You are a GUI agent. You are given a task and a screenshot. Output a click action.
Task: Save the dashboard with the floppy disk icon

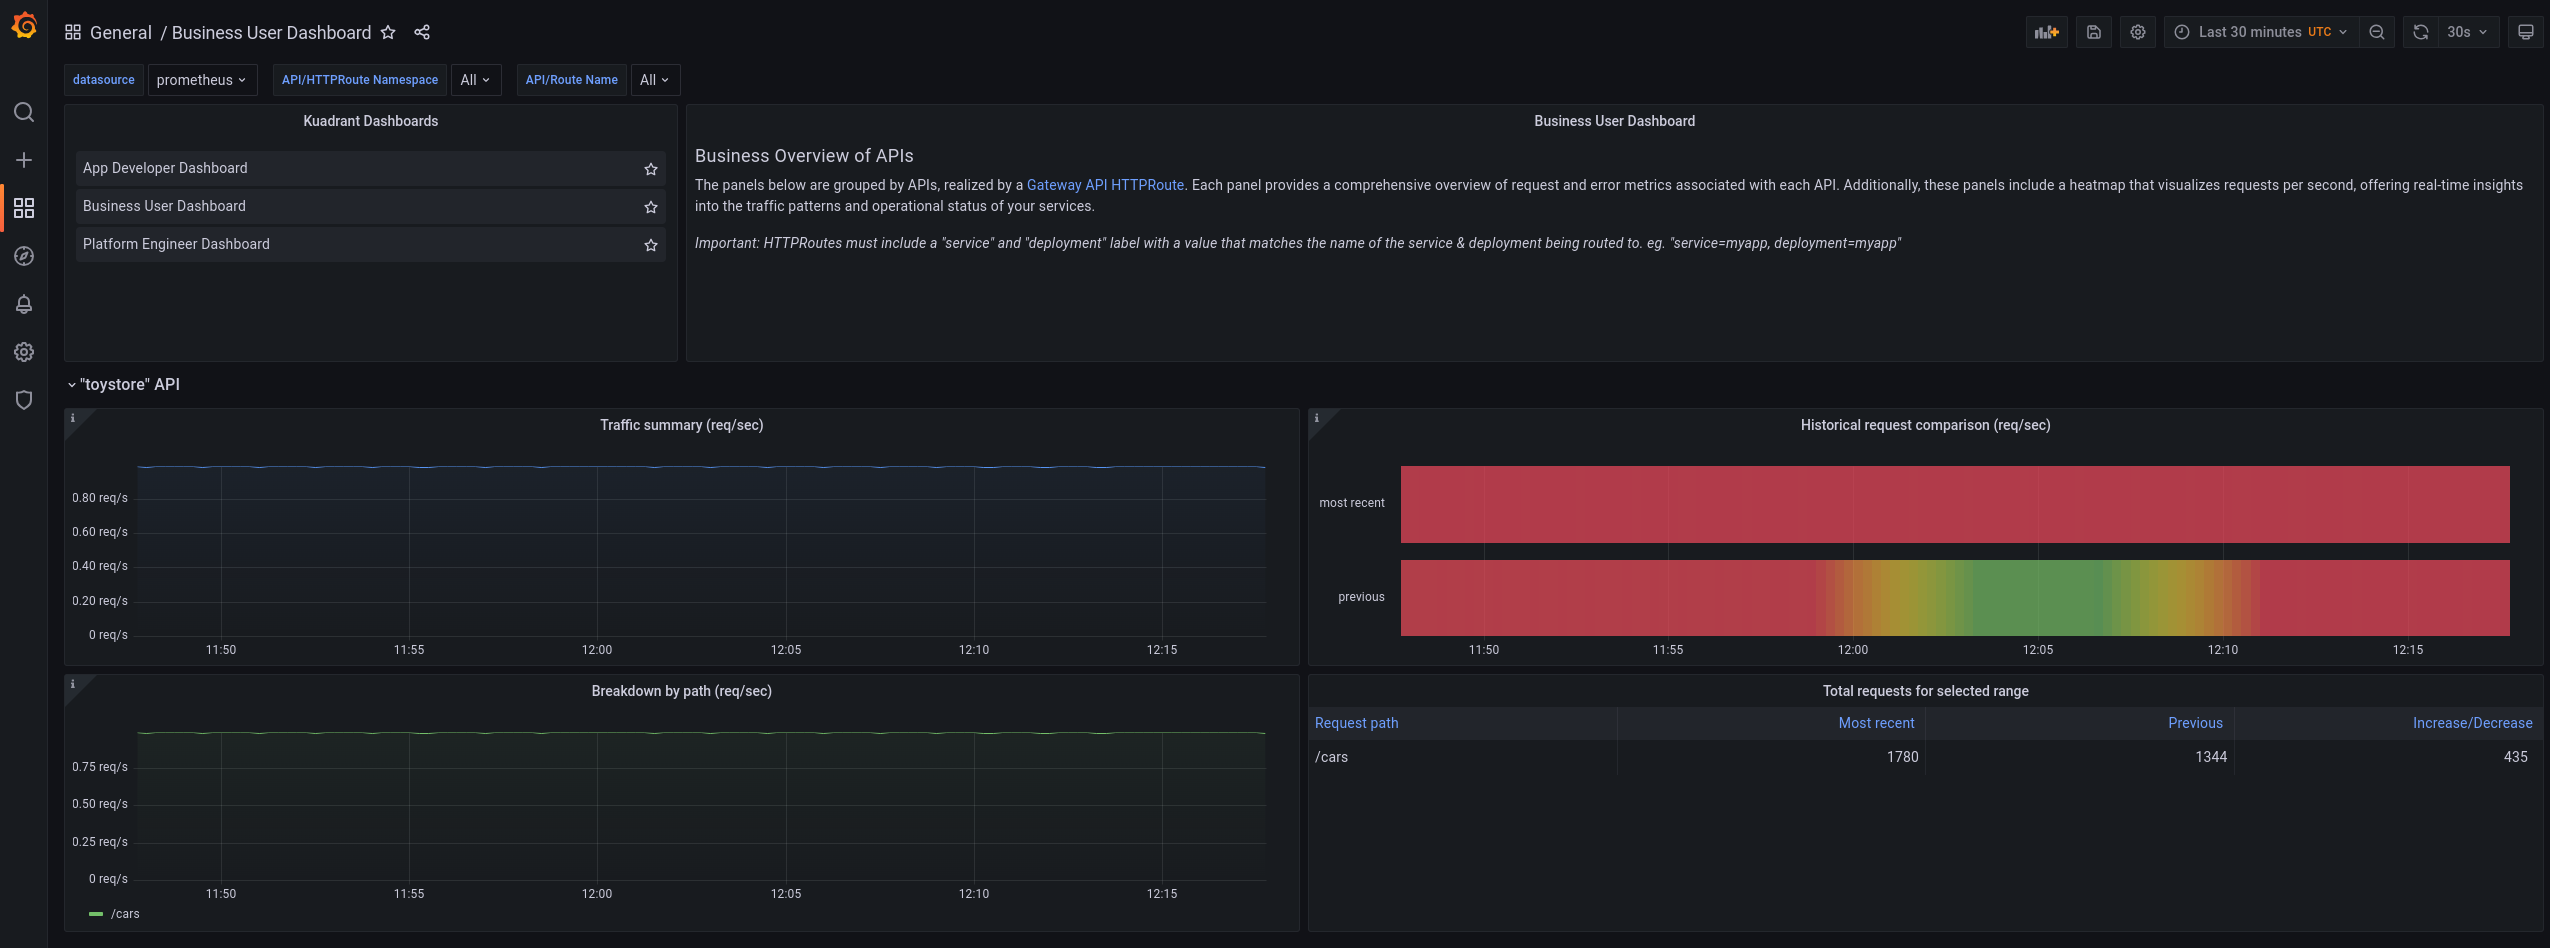pos(2094,32)
